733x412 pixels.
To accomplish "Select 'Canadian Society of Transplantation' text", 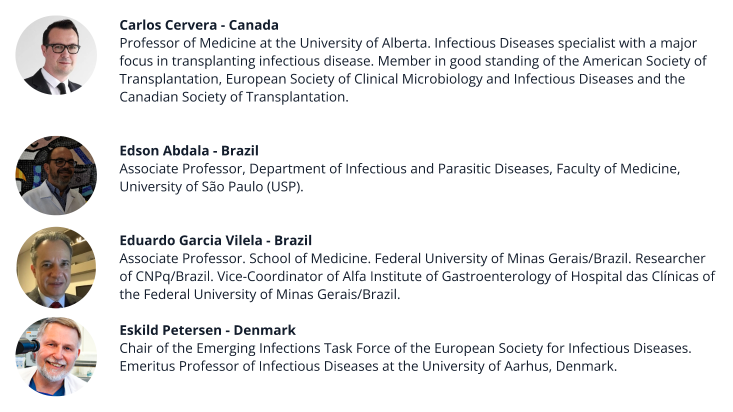I will coord(233,97).
